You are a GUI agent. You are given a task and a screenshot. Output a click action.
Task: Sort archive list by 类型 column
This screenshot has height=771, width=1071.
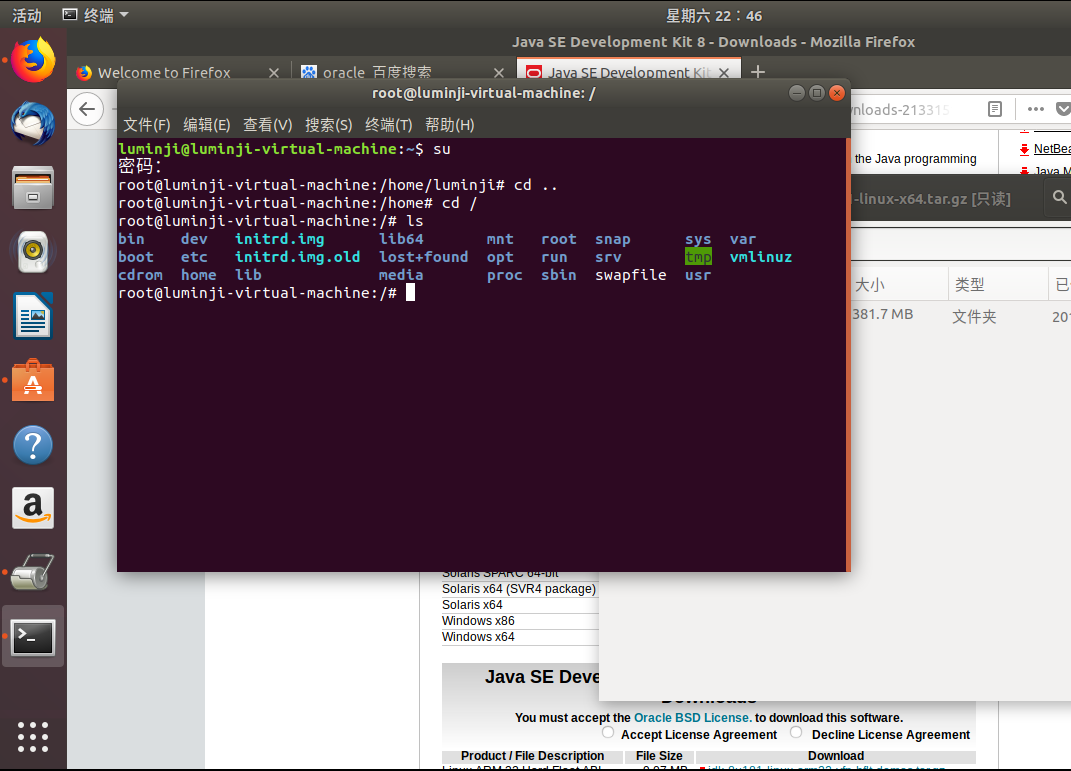(x=998, y=284)
